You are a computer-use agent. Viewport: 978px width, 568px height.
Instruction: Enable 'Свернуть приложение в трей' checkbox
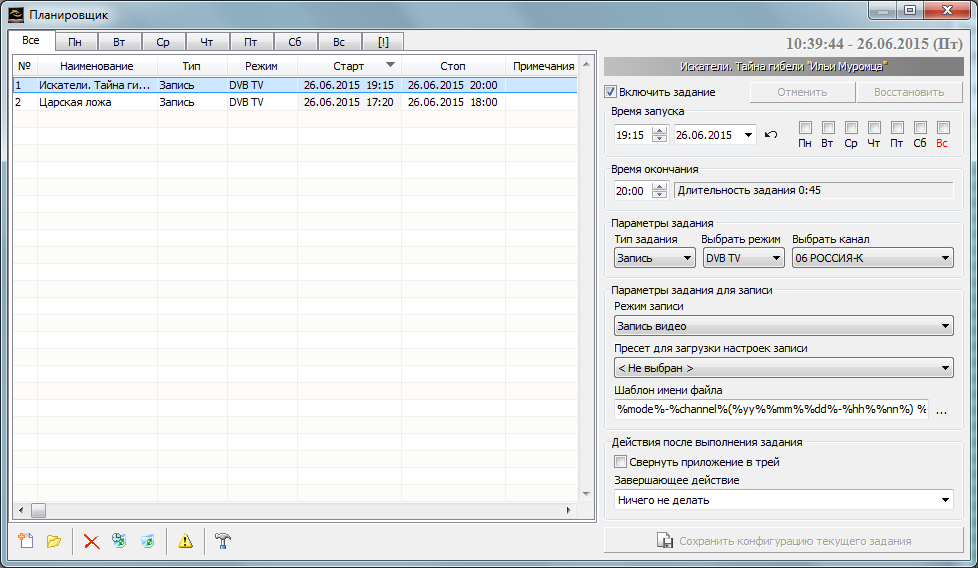click(x=621, y=462)
